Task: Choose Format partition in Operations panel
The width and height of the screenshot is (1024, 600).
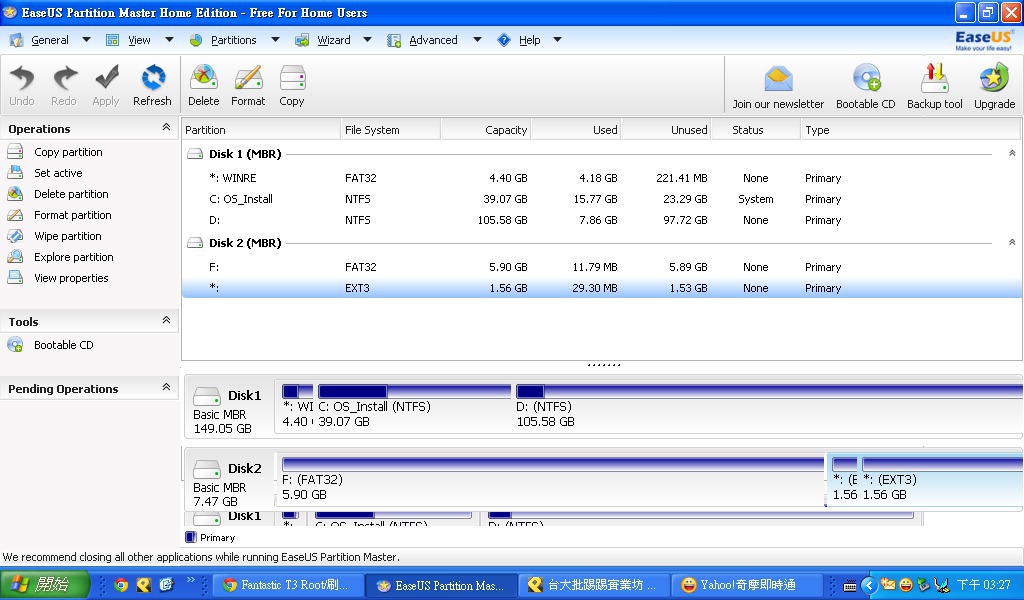Action: (x=72, y=215)
